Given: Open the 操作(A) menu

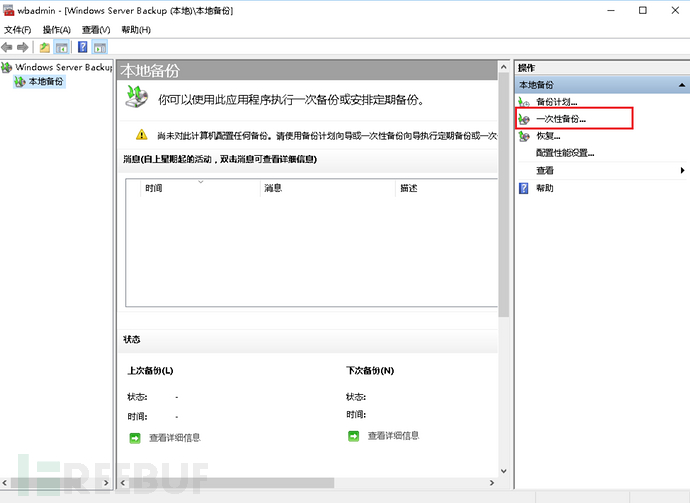Looking at the screenshot, I should (x=56, y=30).
